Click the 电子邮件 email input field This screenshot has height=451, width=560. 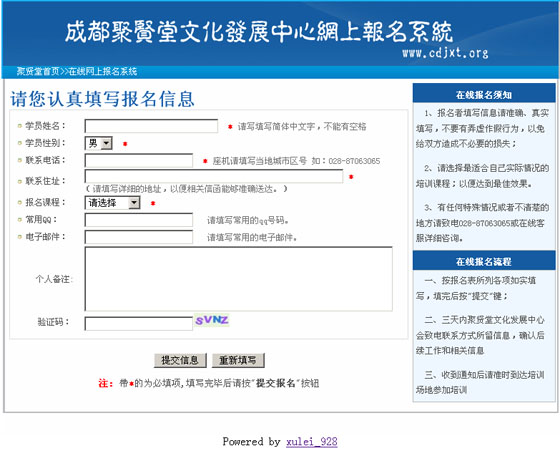(139, 237)
